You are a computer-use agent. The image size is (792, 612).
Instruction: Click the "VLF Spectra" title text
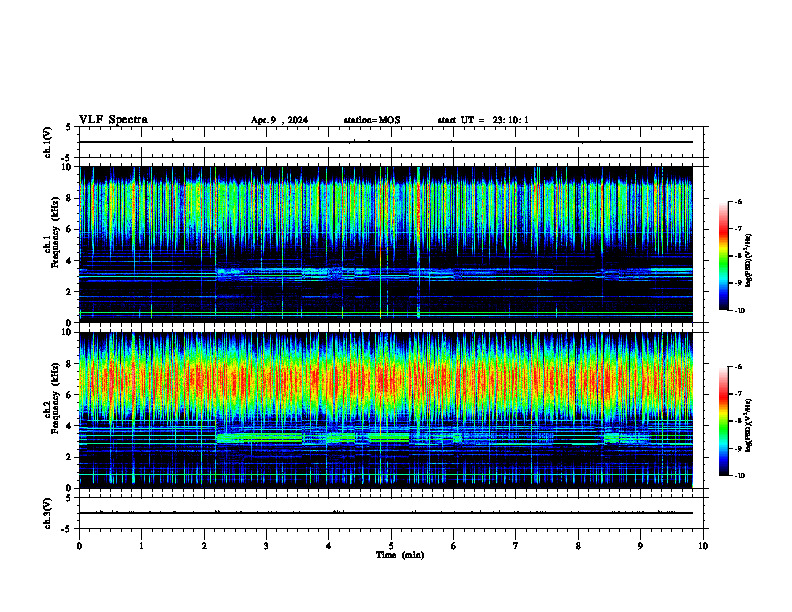113,120
